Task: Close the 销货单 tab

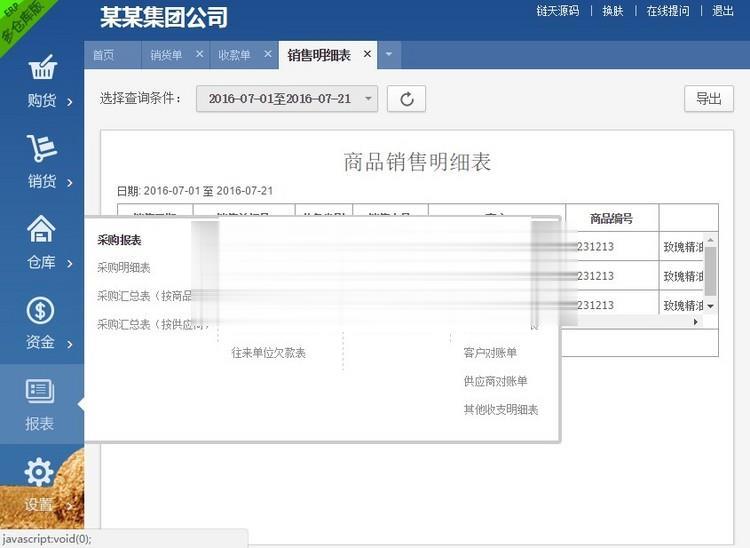Action: (199, 55)
